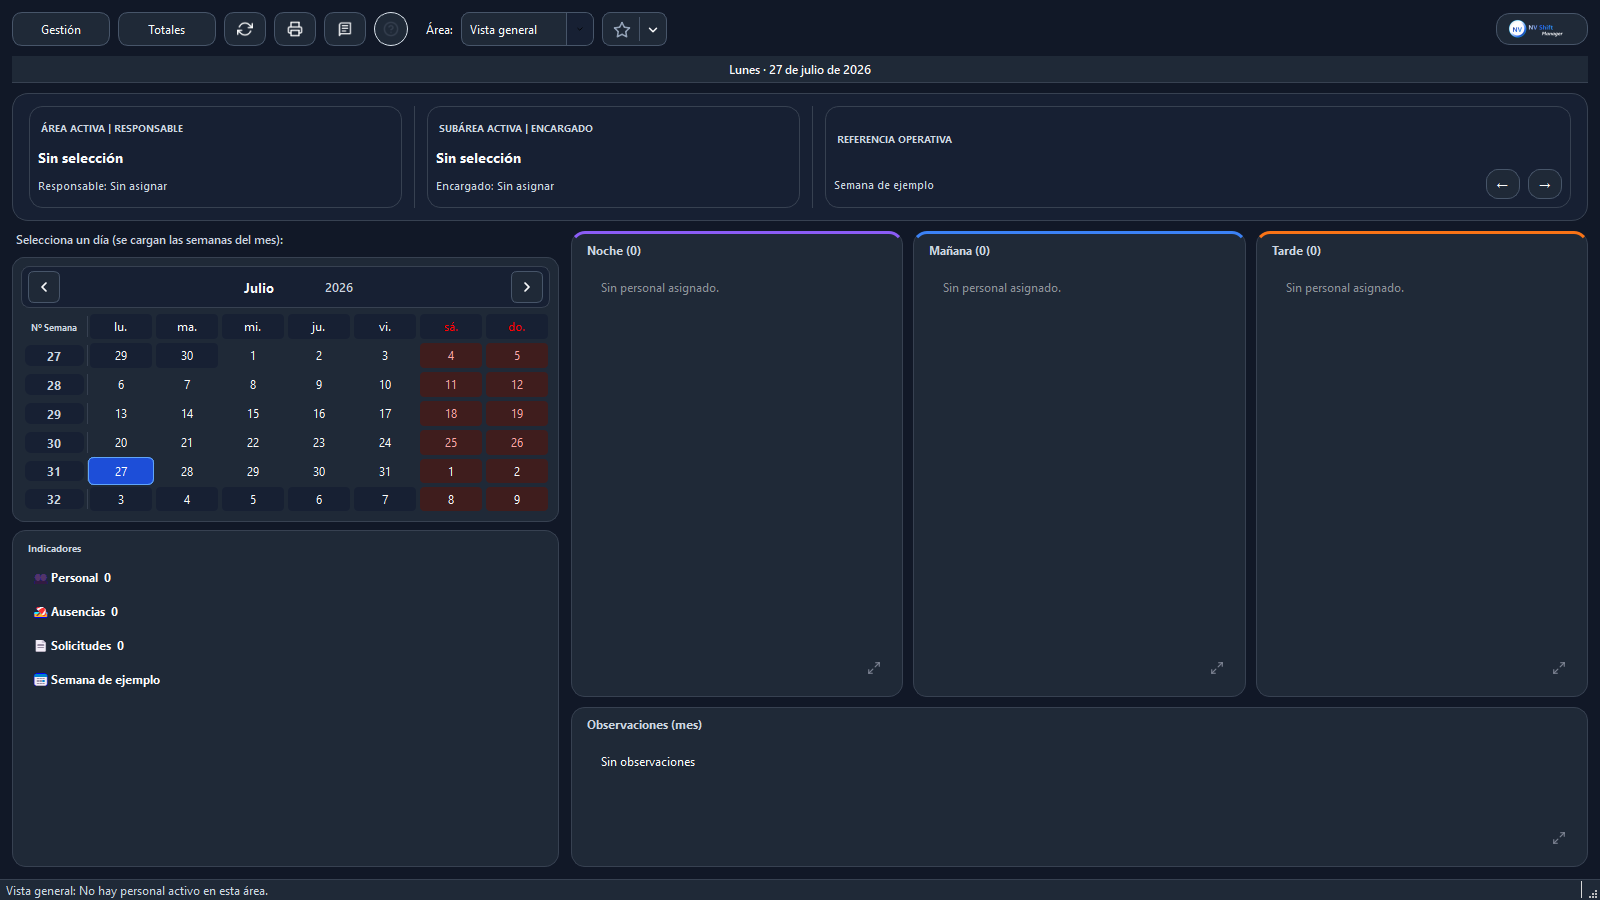
Task: Select week number 32
Action: (x=54, y=499)
